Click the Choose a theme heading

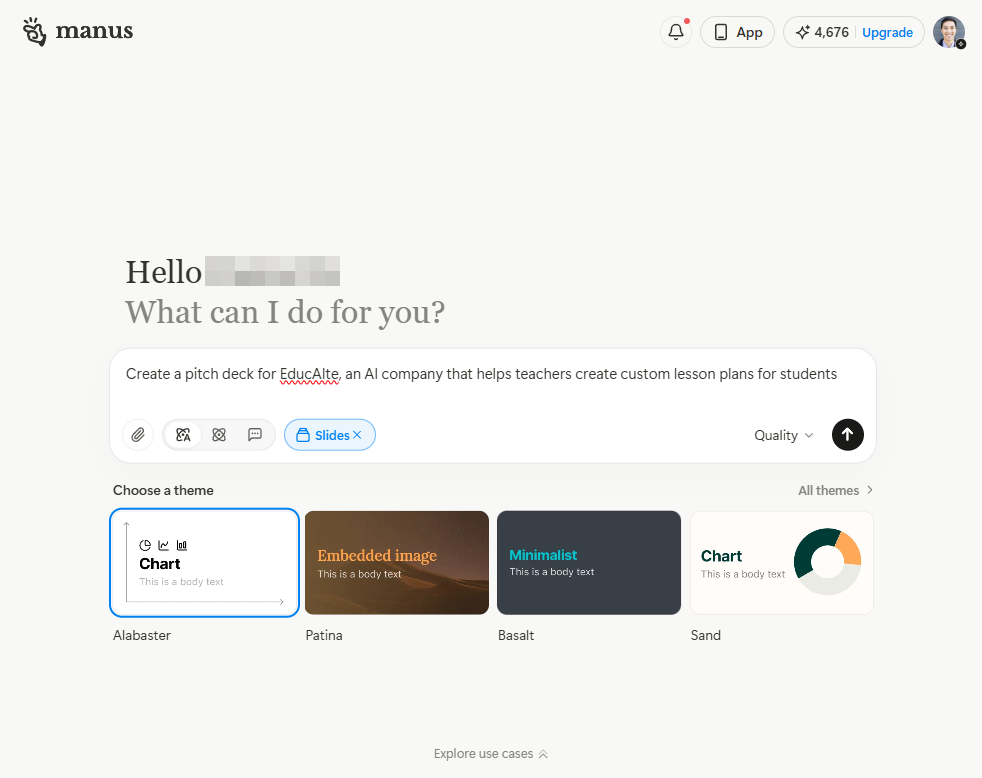163,490
